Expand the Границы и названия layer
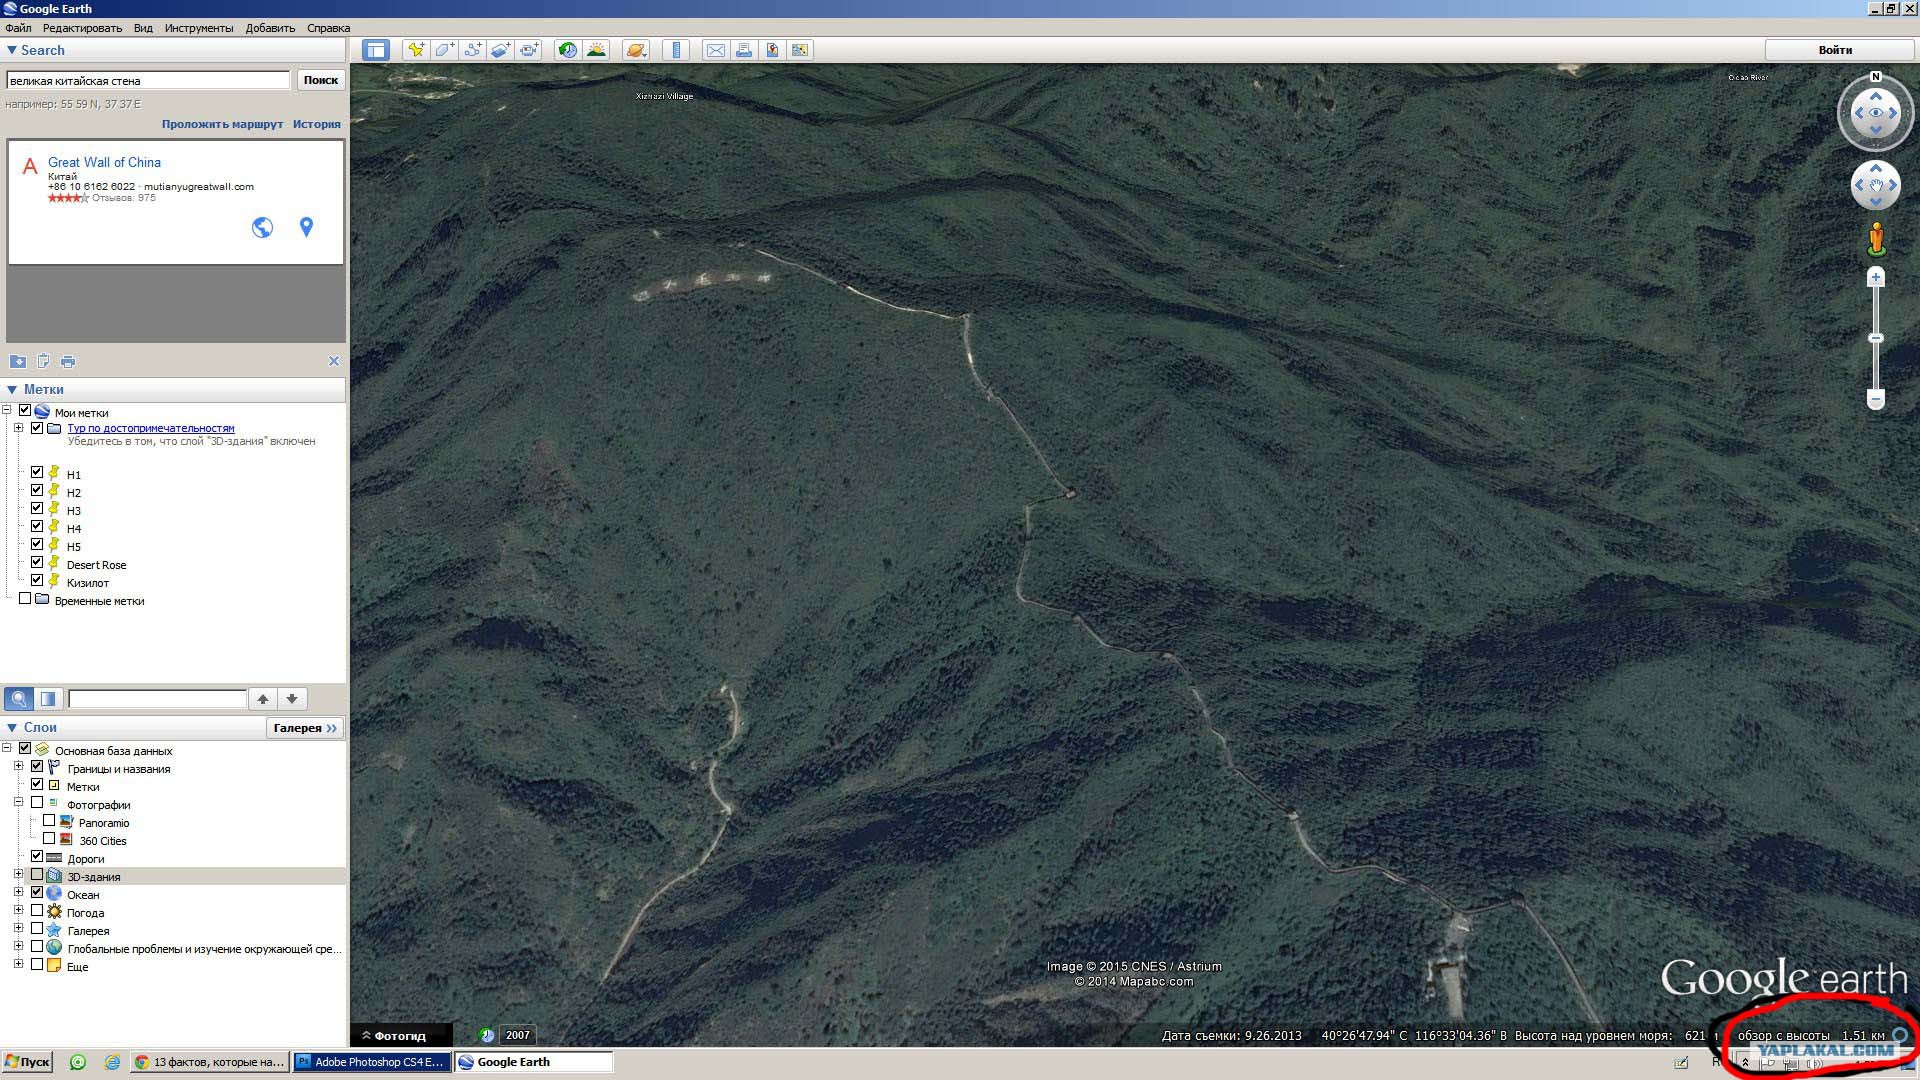The image size is (1920, 1080). pyautogui.click(x=19, y=766)
